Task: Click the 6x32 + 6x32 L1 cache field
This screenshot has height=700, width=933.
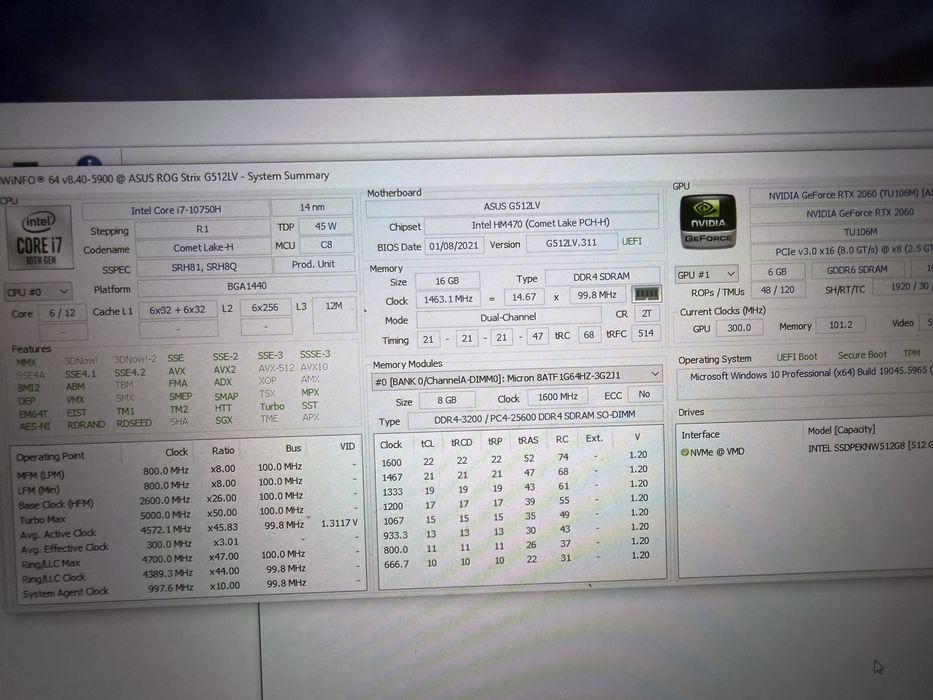Action: point(177,310)
